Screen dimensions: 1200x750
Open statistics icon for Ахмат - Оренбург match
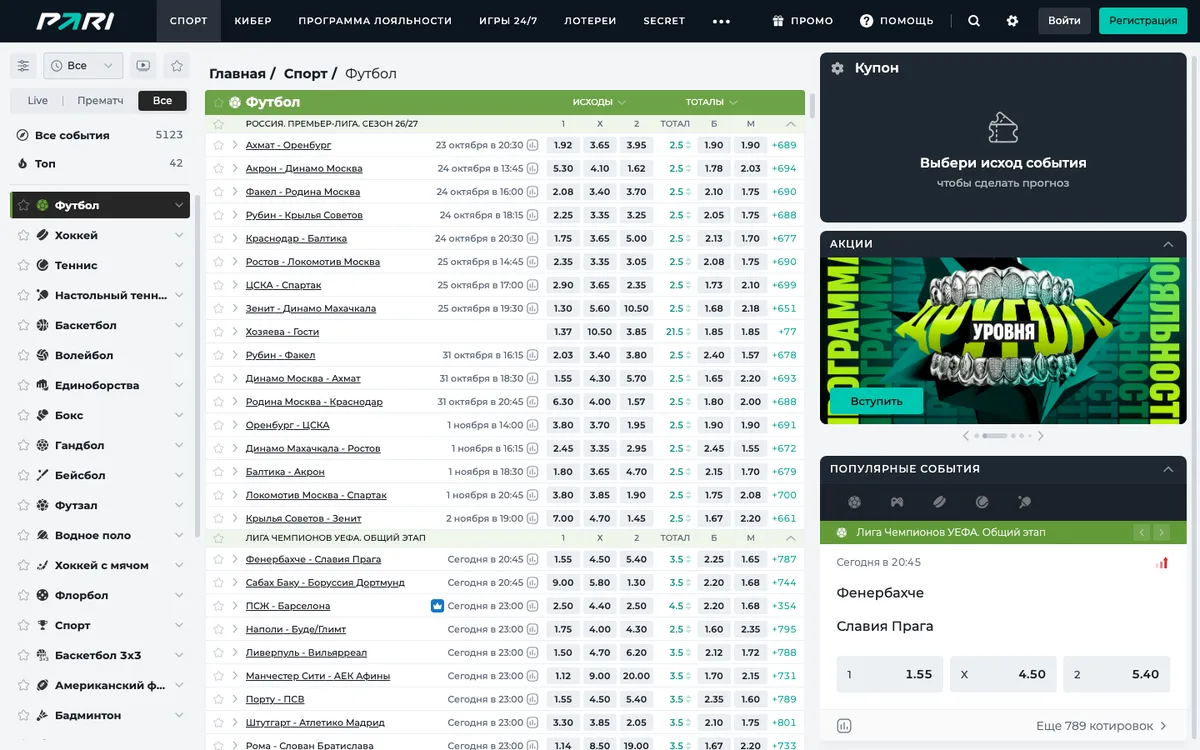(x=533, y=145)
